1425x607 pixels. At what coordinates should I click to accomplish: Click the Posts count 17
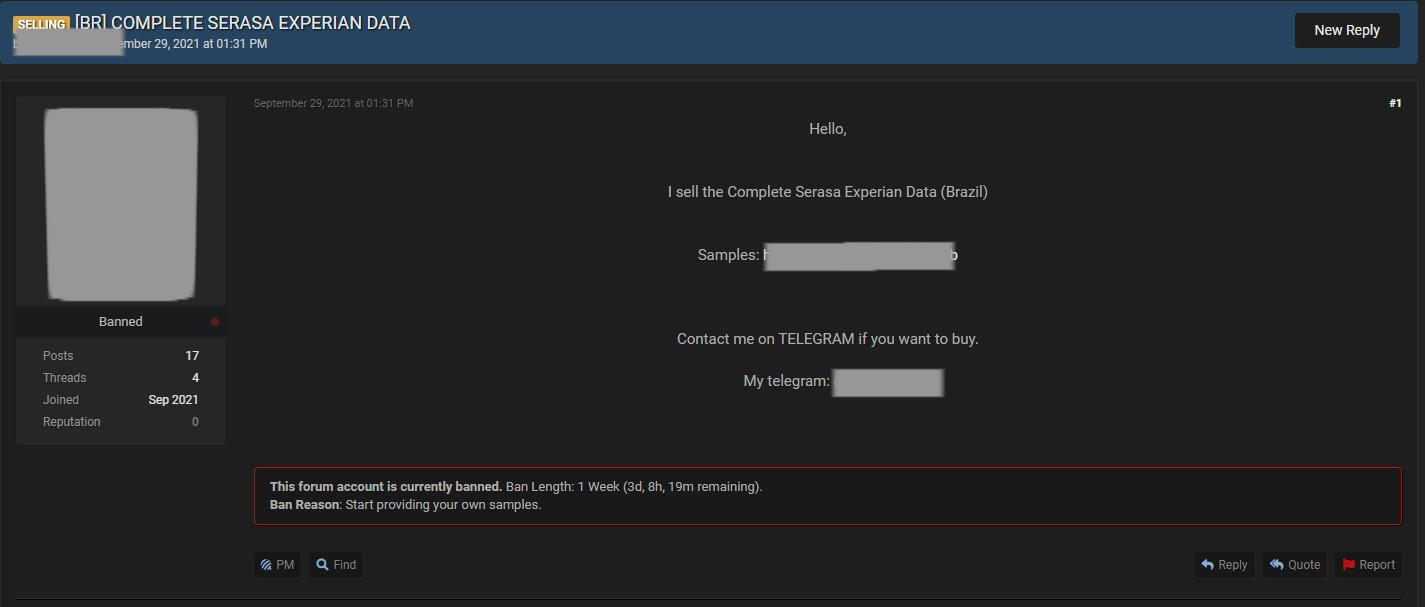(192, 356)
